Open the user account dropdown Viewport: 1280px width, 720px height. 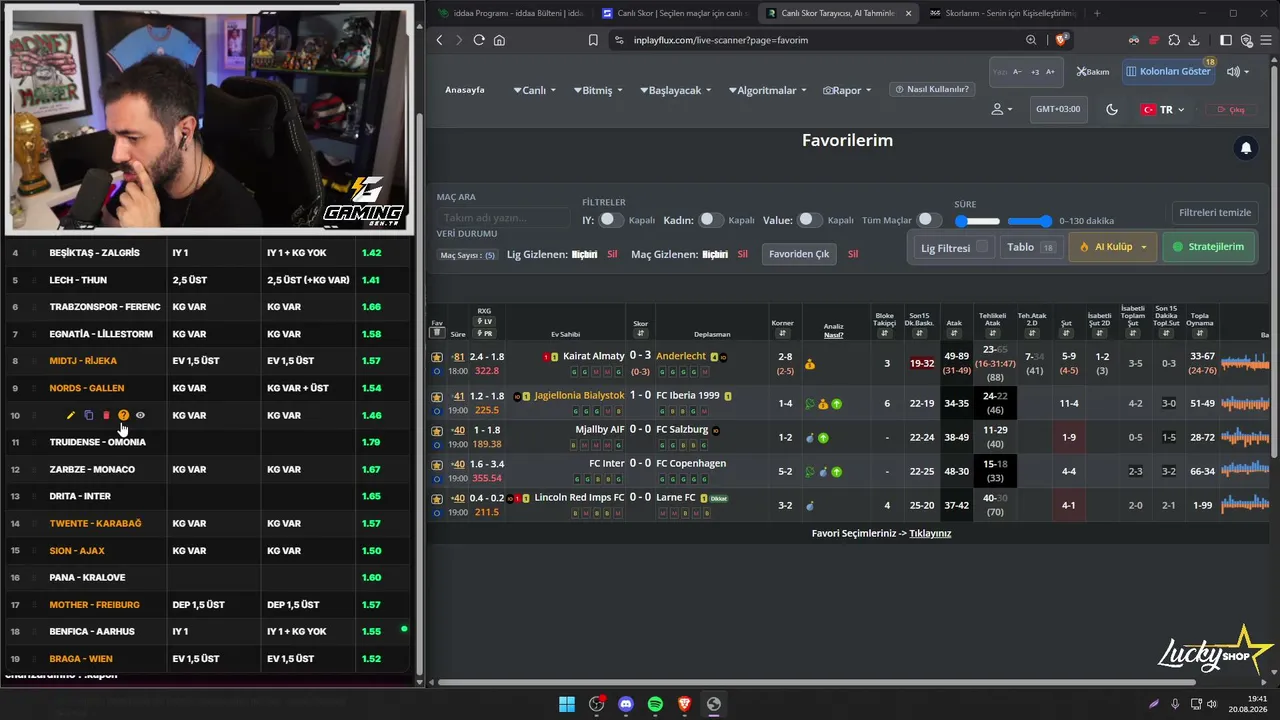click(1002, 109)
